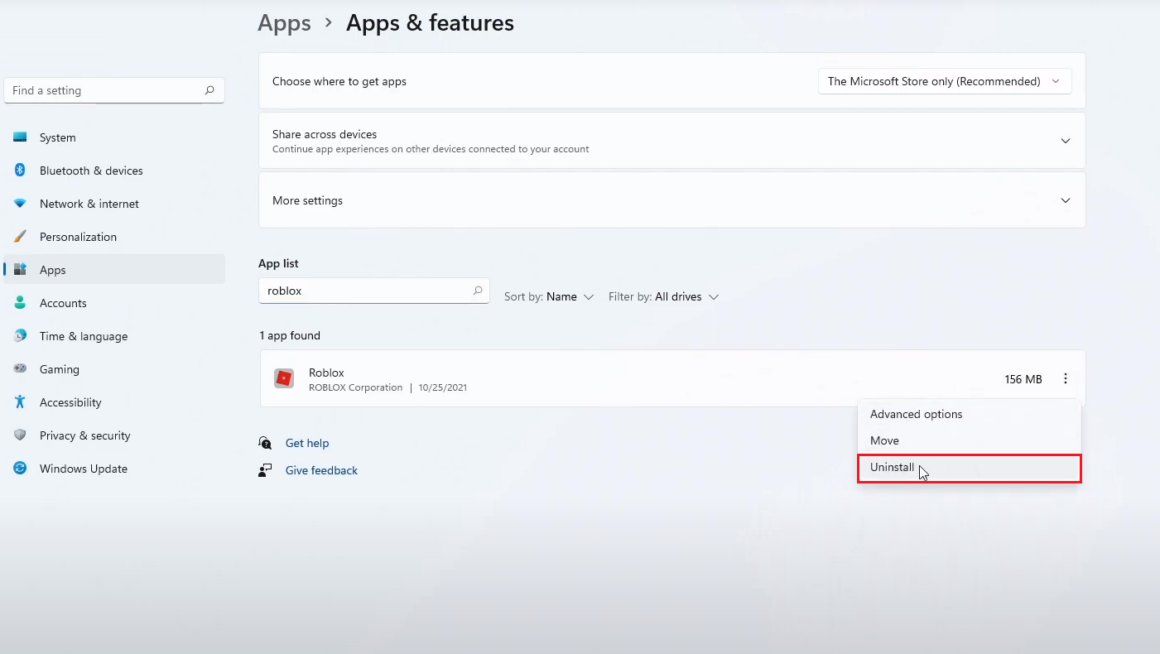This screenshot has height=654, width=1160.
Task: Open Bluetooth & devices icon
Action: click(x=20, y=171)
